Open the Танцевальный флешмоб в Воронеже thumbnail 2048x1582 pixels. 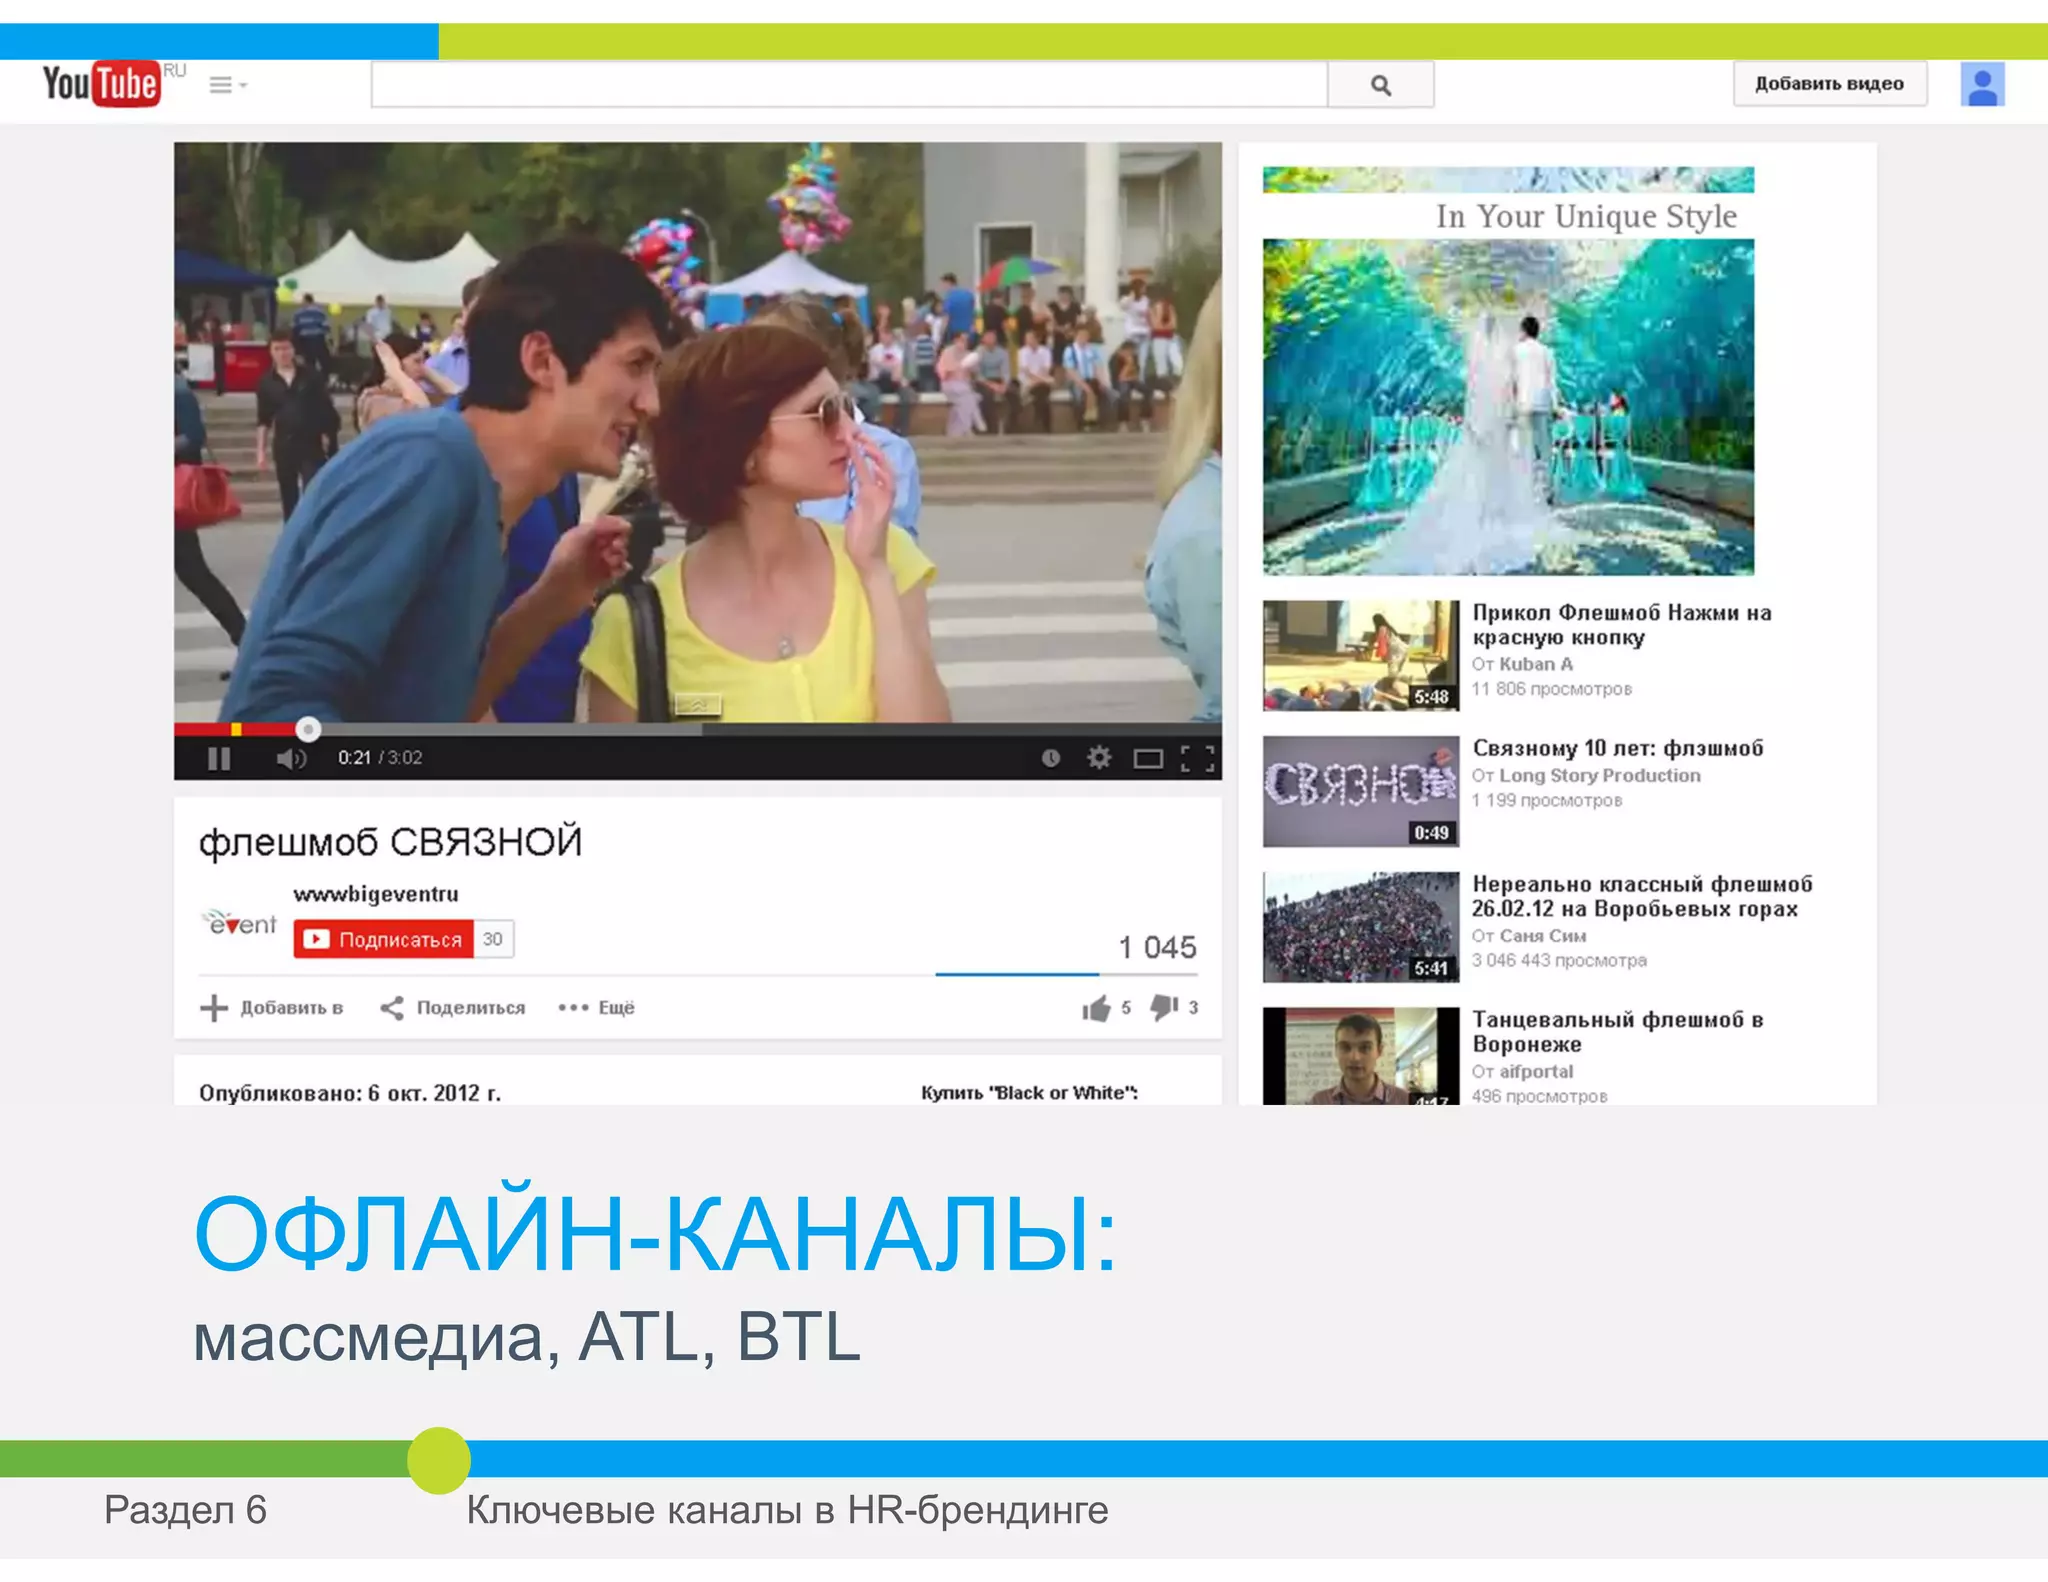[x=1361, y=1056]
